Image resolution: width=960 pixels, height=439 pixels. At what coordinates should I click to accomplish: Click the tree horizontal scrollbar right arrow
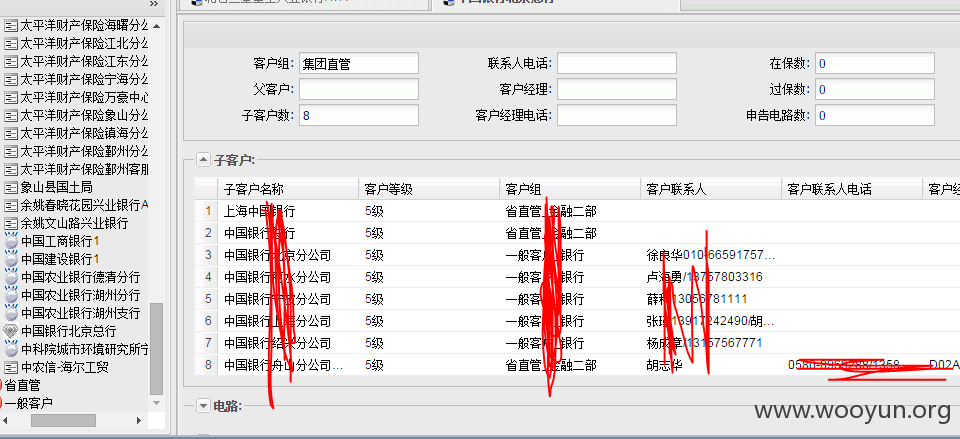coord(139,421)
